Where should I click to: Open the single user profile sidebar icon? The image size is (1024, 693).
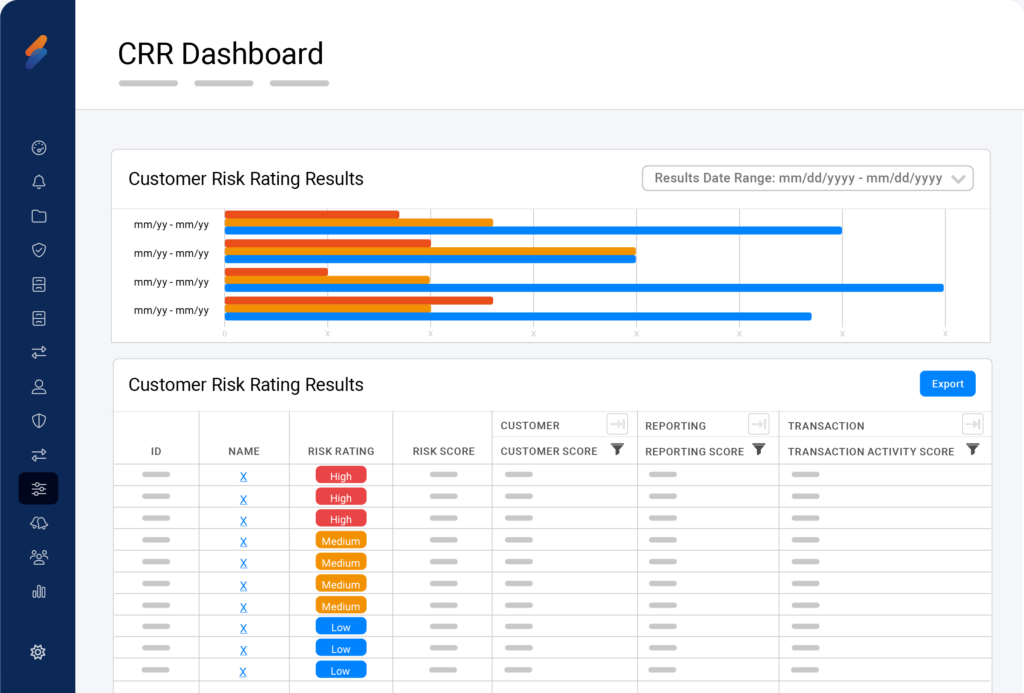(x=39, y=386)
